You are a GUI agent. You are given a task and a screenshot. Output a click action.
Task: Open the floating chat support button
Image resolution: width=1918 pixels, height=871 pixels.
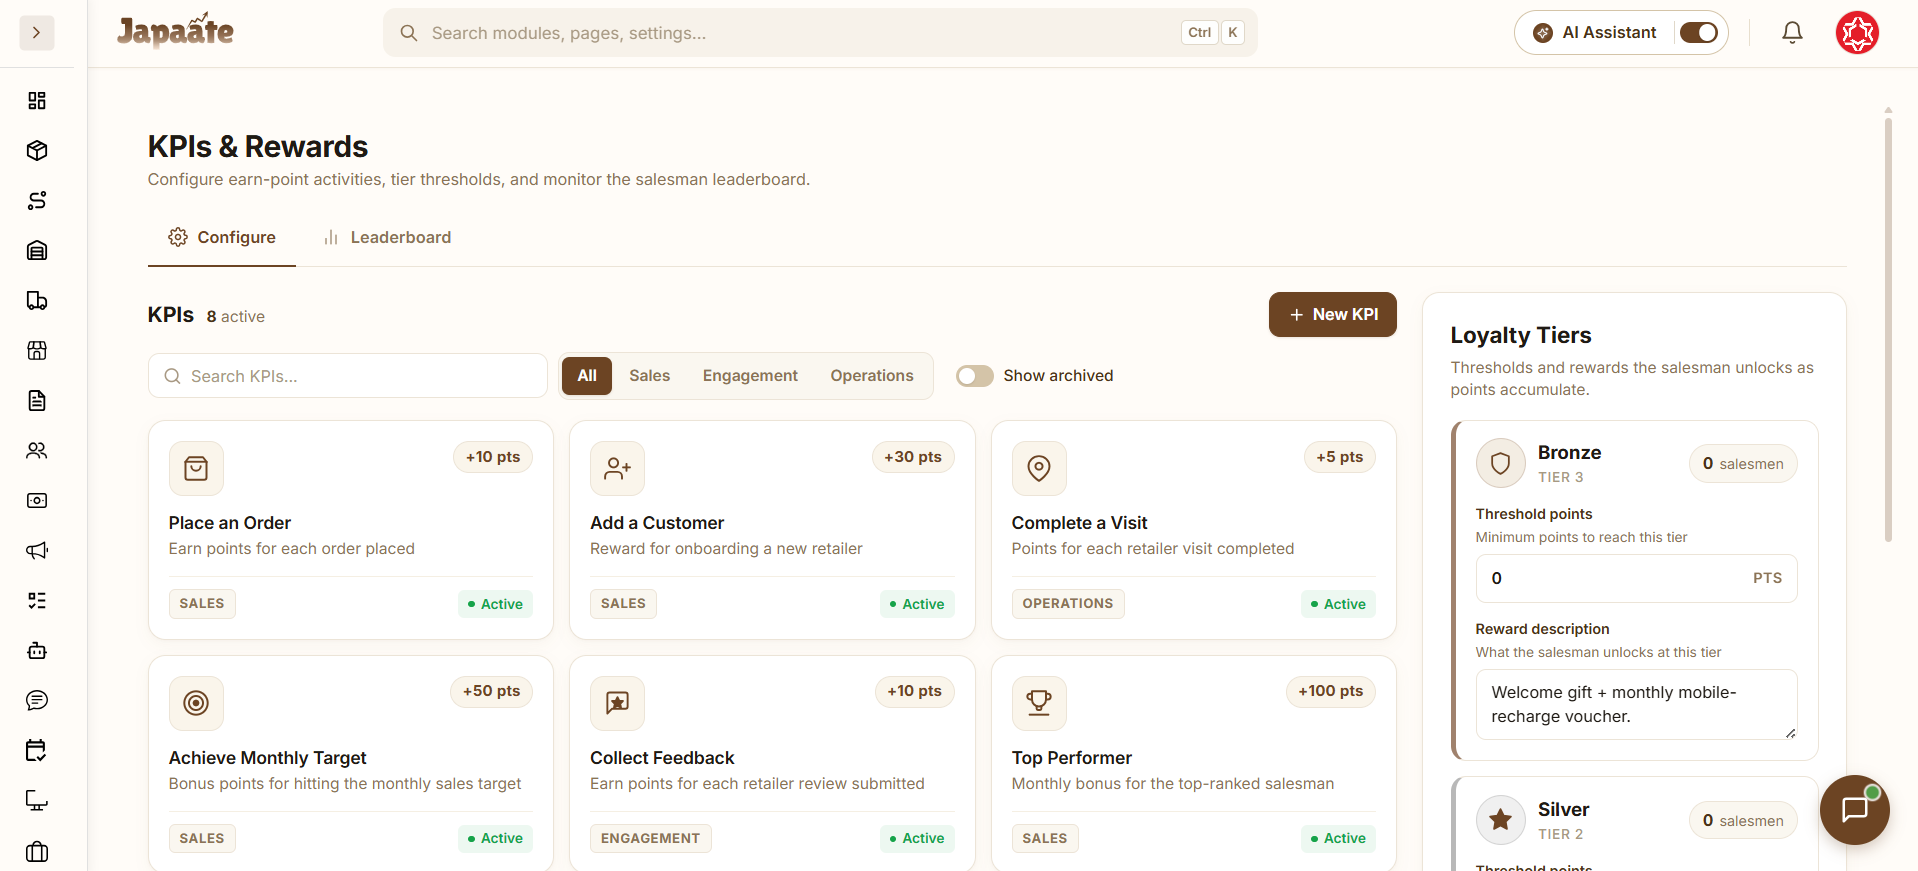[1854, 809]
